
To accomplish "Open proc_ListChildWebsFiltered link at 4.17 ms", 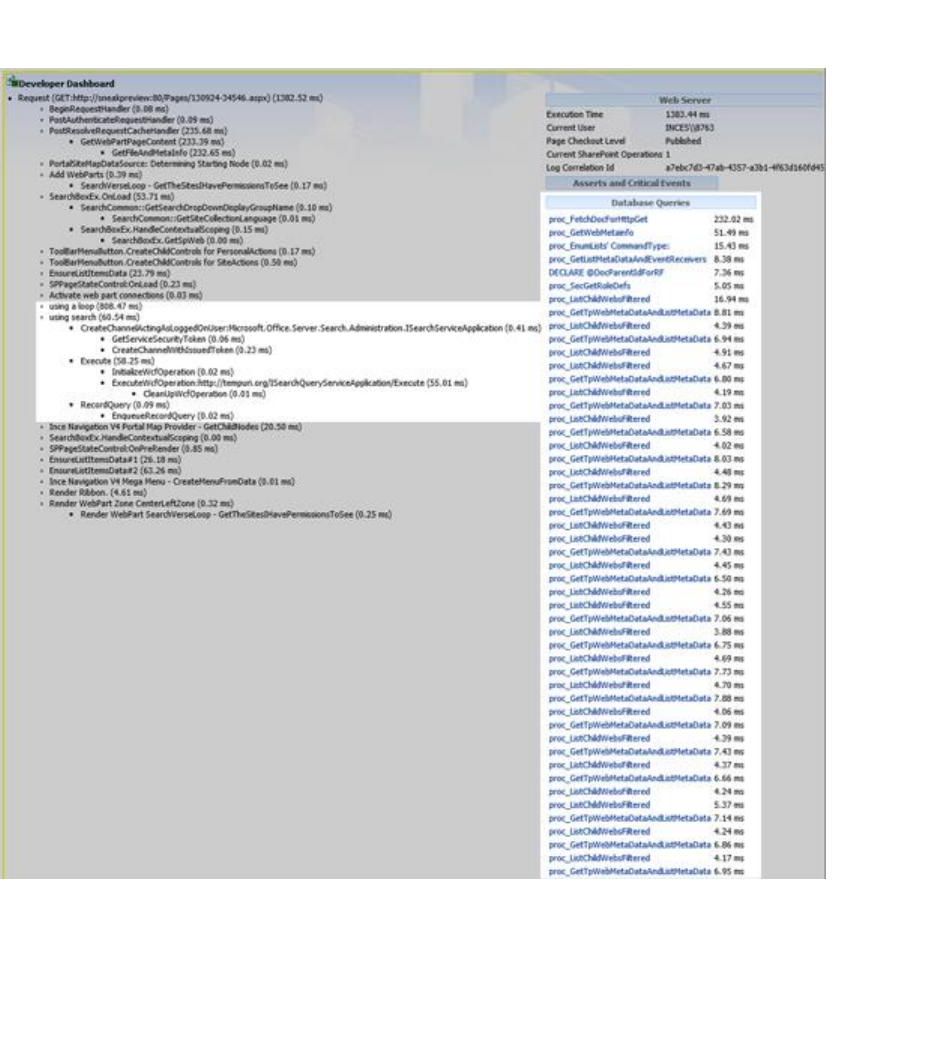I will pos(599,858).
